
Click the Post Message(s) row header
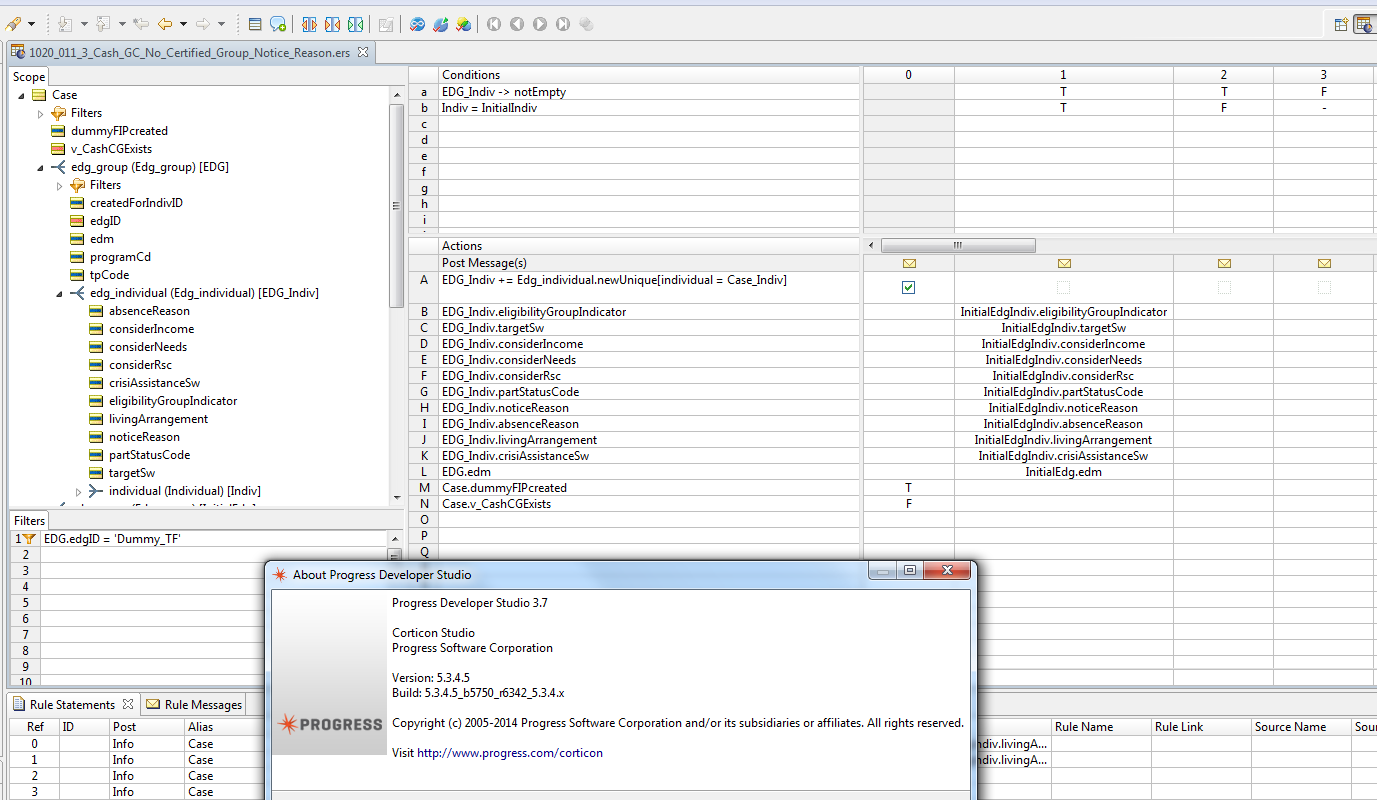point(650,263)
